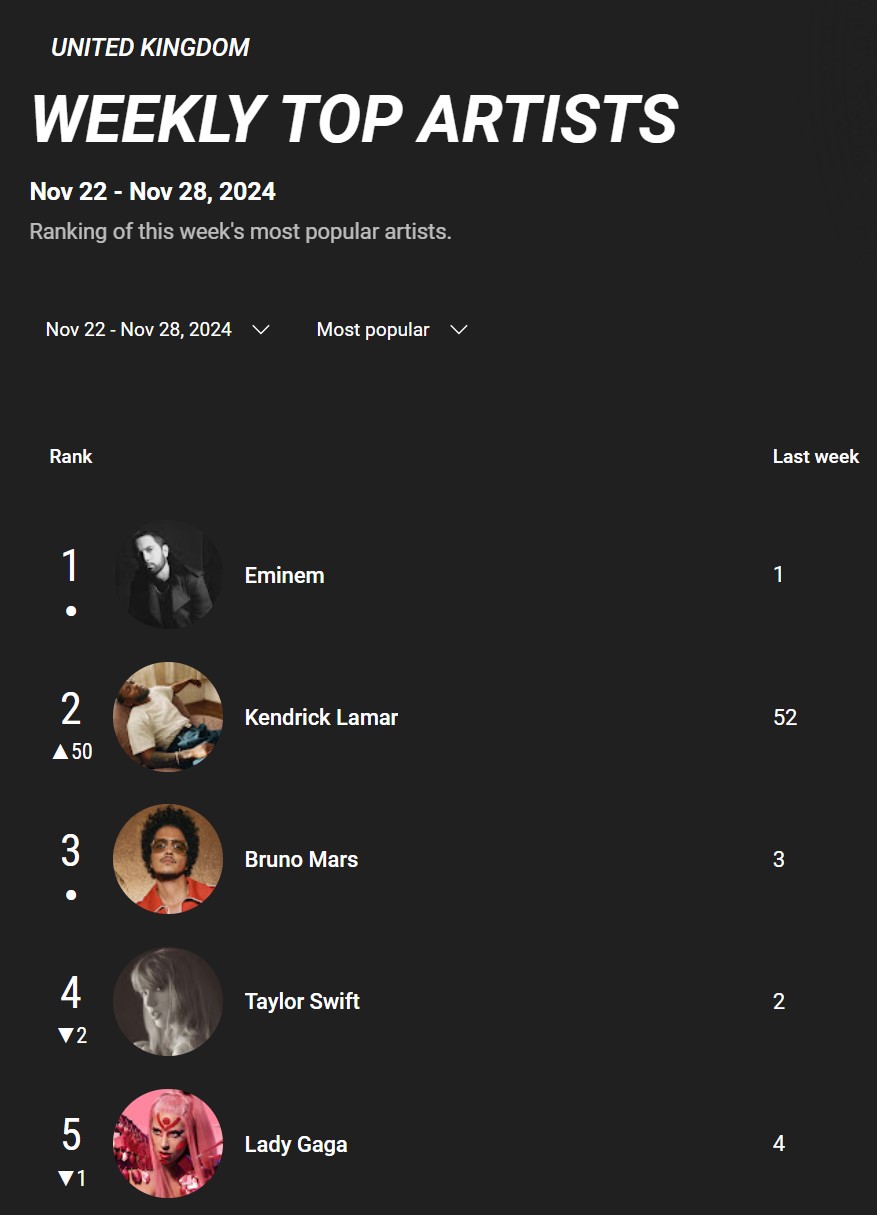Screen dimensions: 877x1215
Task: Click the down-1 arrow under rank 5
Action: click(72, 1178)
